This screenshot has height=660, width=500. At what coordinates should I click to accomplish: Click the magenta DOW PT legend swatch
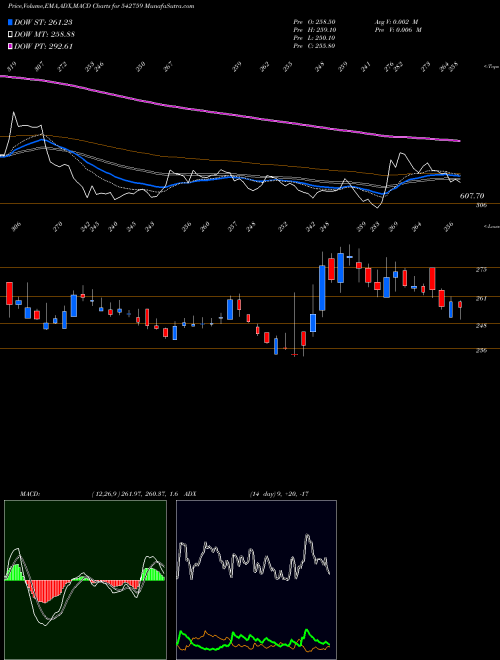pos(10,46)
